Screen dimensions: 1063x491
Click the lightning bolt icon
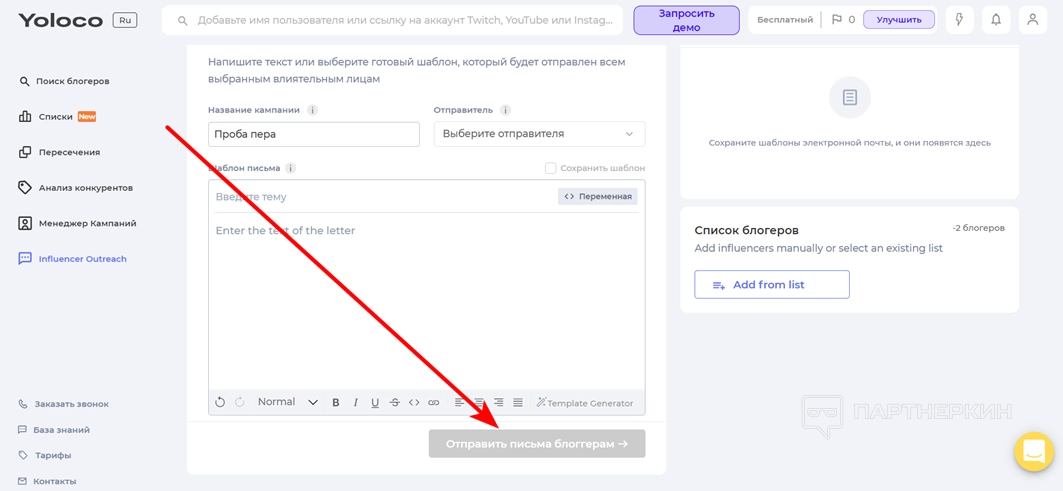pyautogui.click(x=959, y=20)
